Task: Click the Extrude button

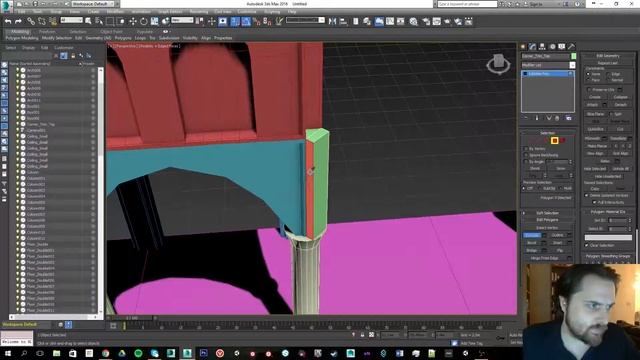Action: click(532, 236)
